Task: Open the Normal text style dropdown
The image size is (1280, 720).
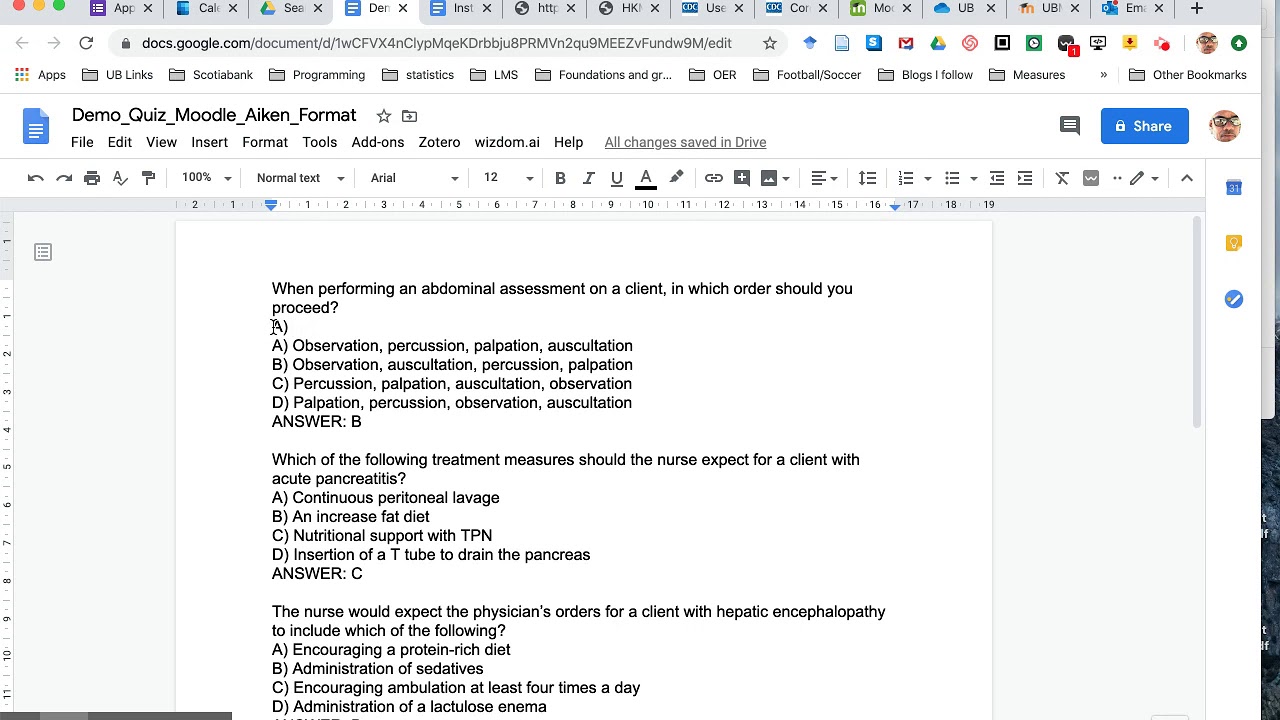Action: [x=300, y=178]
